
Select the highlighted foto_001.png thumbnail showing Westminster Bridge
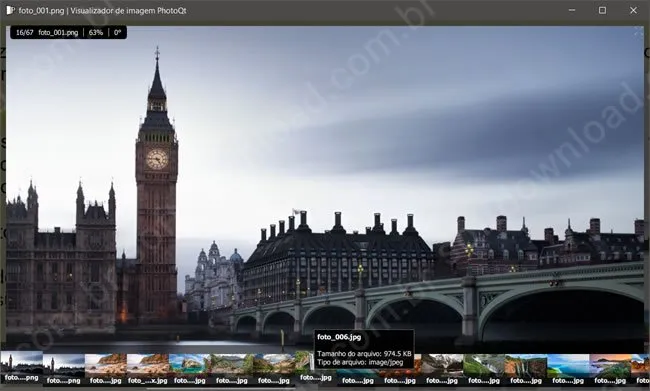point(22,366)
